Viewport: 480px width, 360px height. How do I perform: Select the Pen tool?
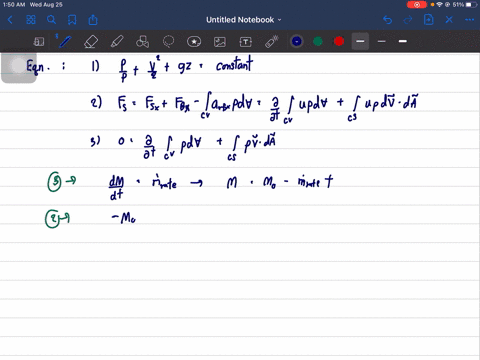[x=65, y=42]
